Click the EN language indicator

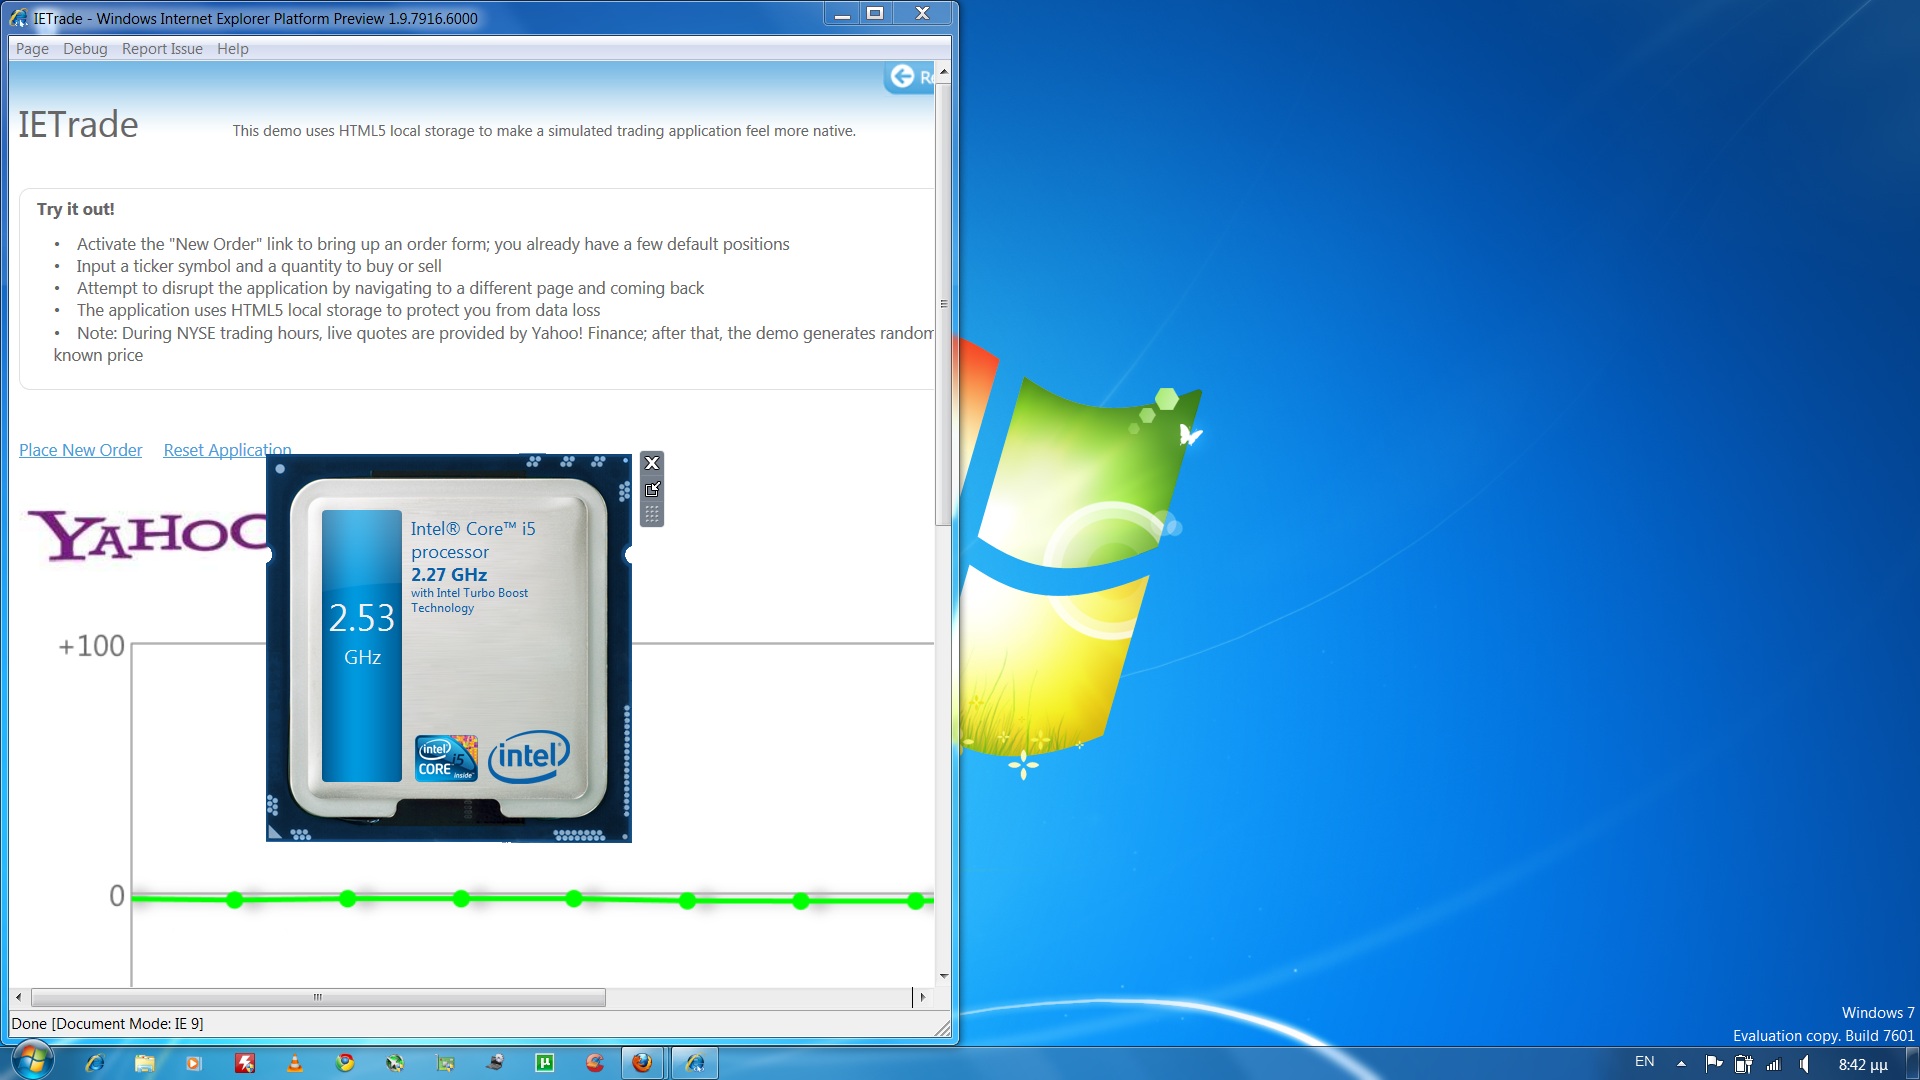click(1645, 1062)
